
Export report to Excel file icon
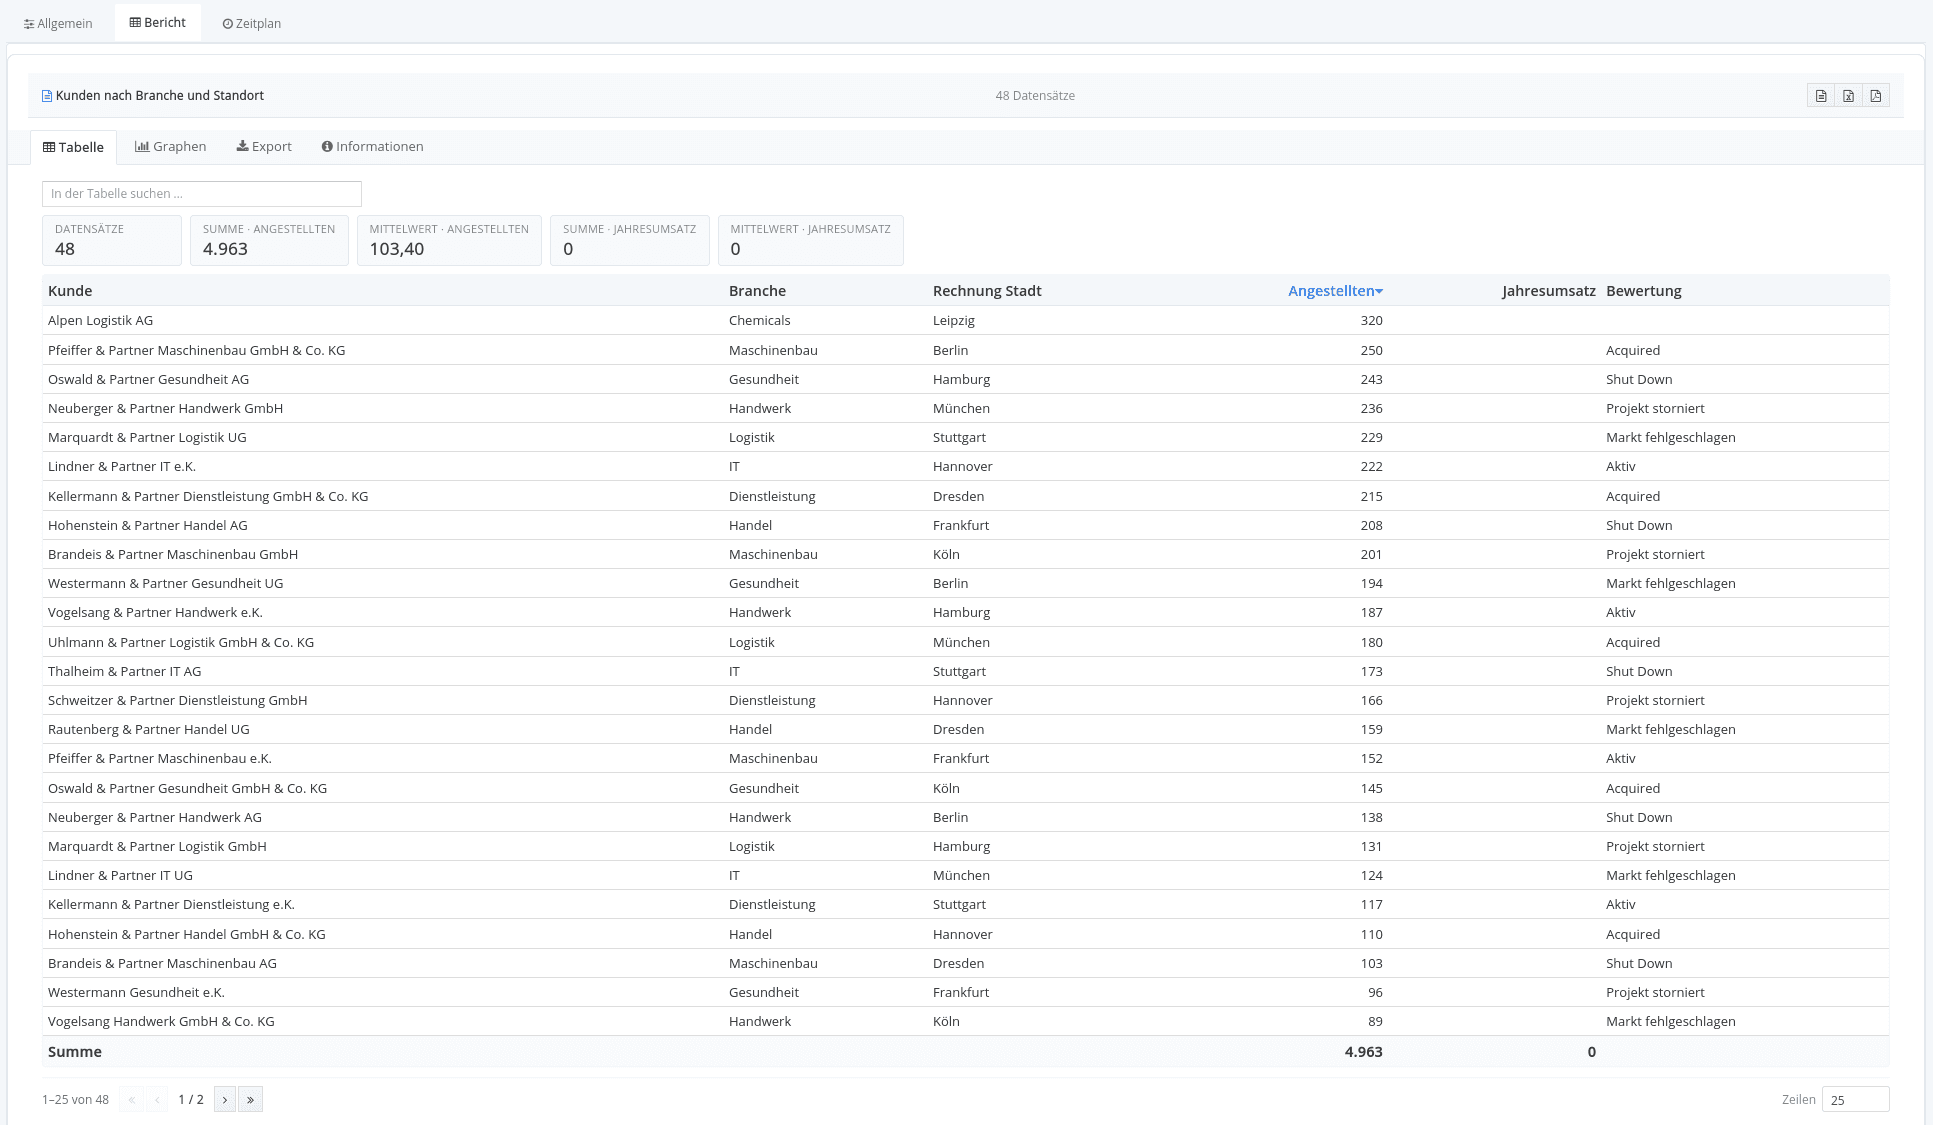coord(1848,96)
